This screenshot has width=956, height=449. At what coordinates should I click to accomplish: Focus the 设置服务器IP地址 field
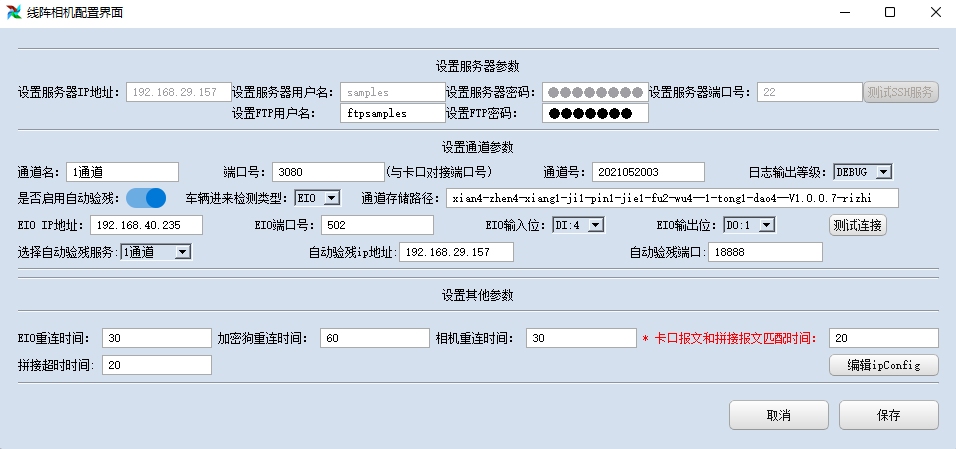tap(179, 92)
